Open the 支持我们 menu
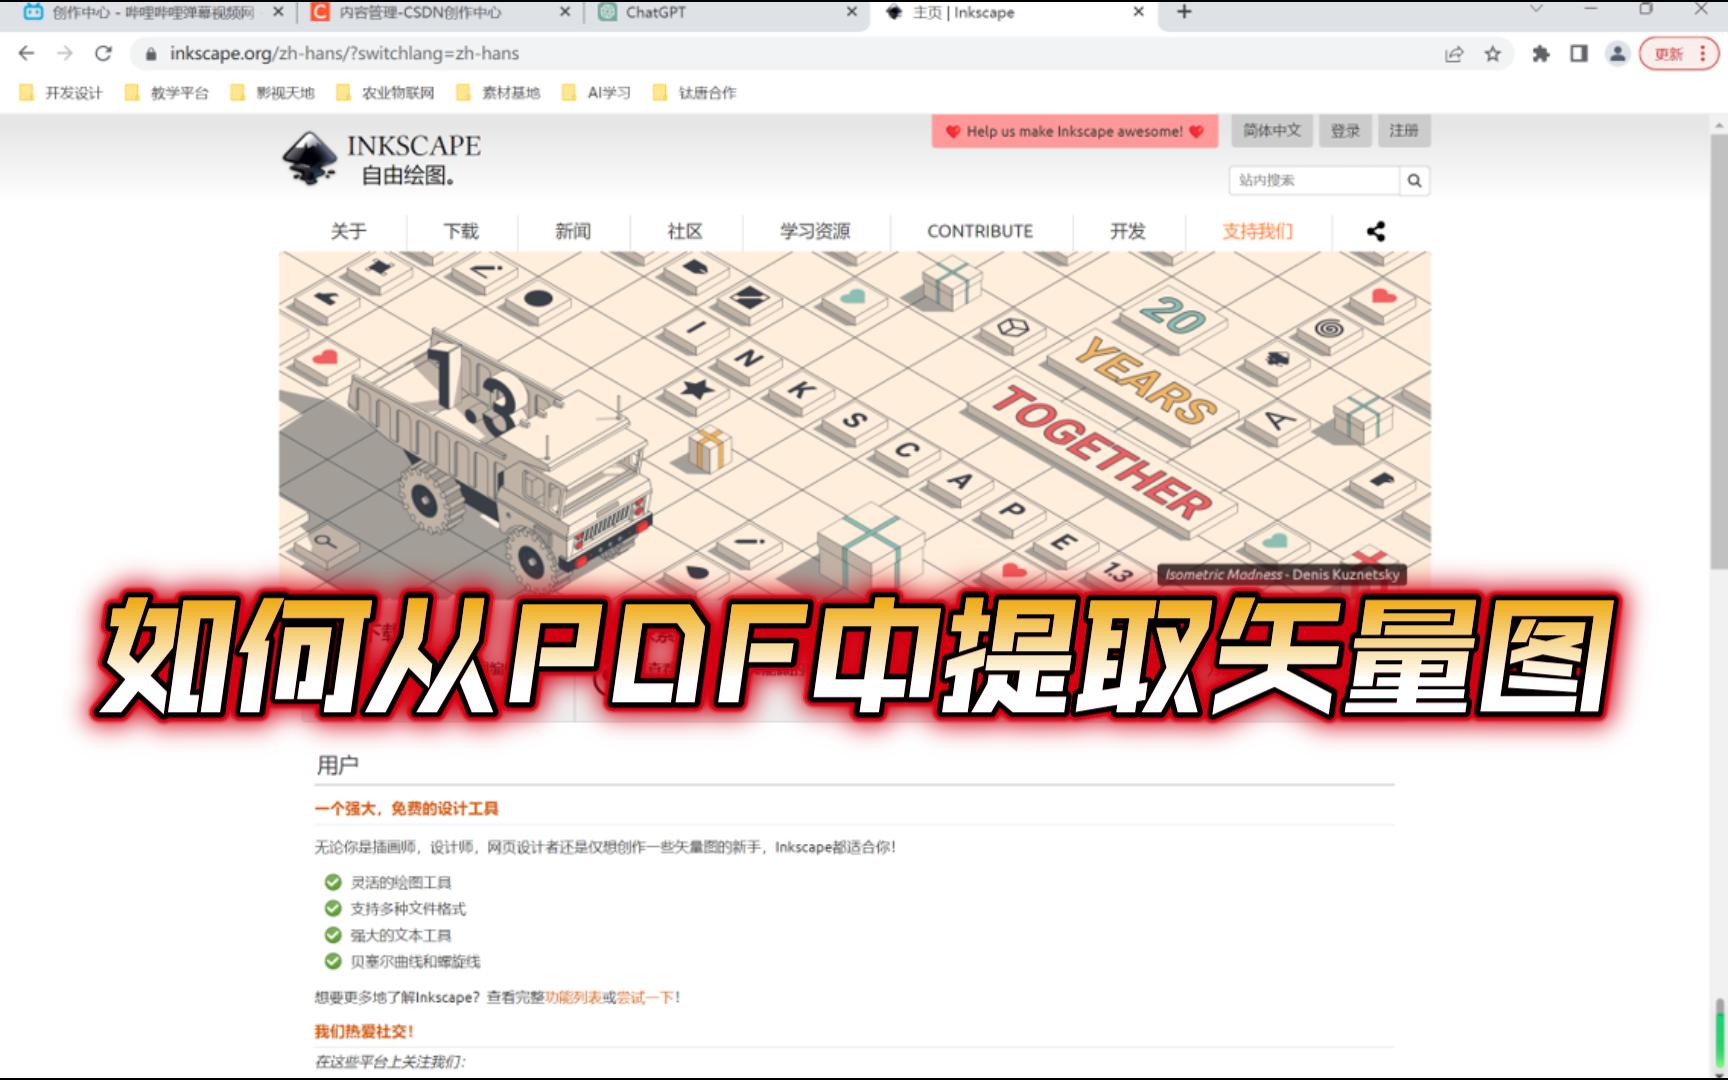This screenshot has width=1728, height=1080. [x=1257, y=231]
